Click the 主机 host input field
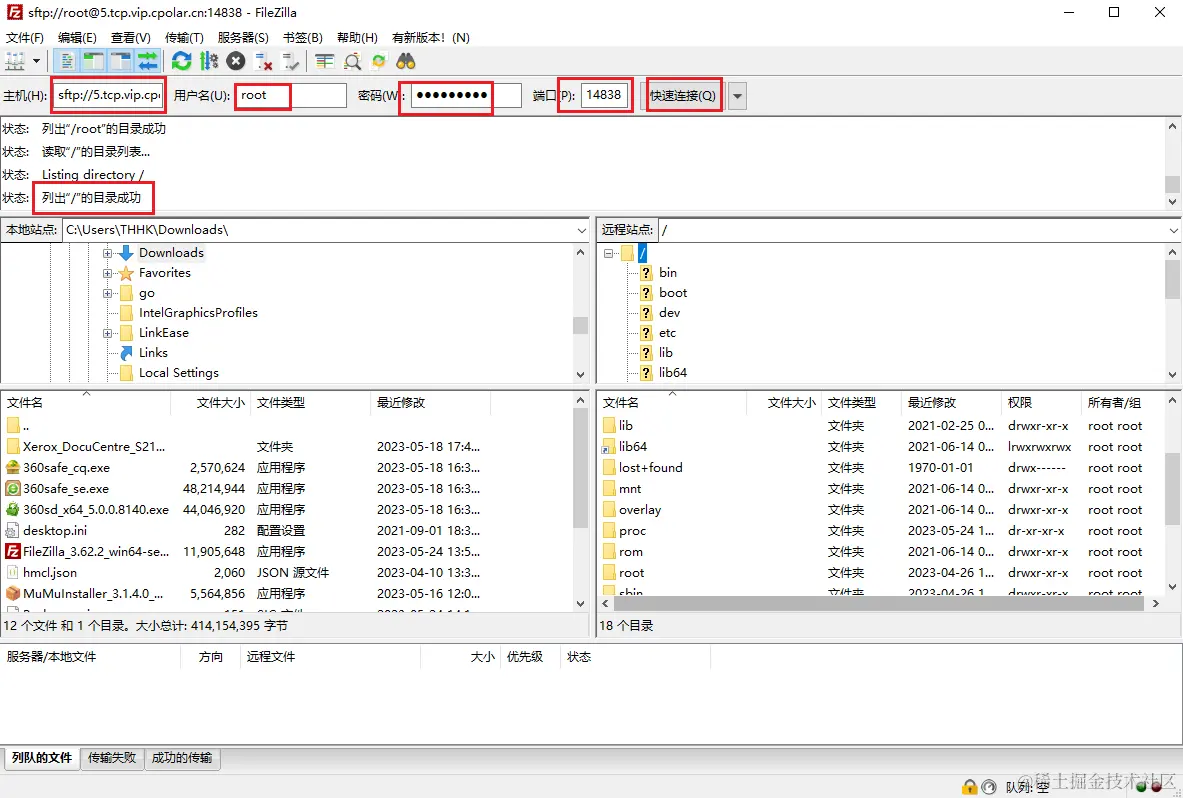1183x798 pixels. click(x=109, y=95)
